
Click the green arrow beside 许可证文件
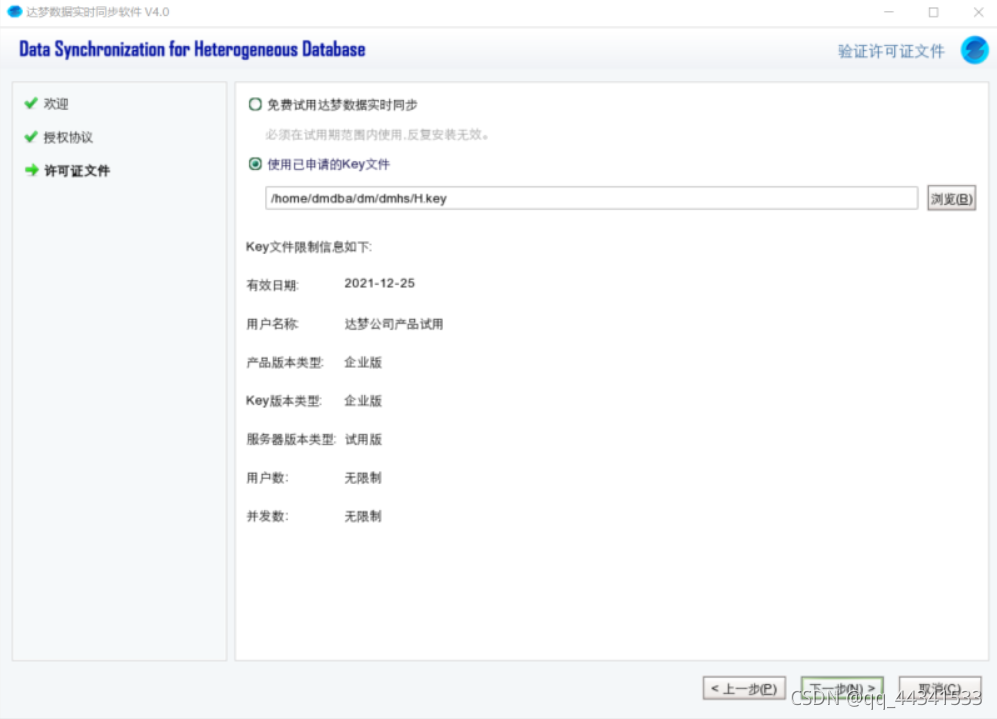pos(31,170)
